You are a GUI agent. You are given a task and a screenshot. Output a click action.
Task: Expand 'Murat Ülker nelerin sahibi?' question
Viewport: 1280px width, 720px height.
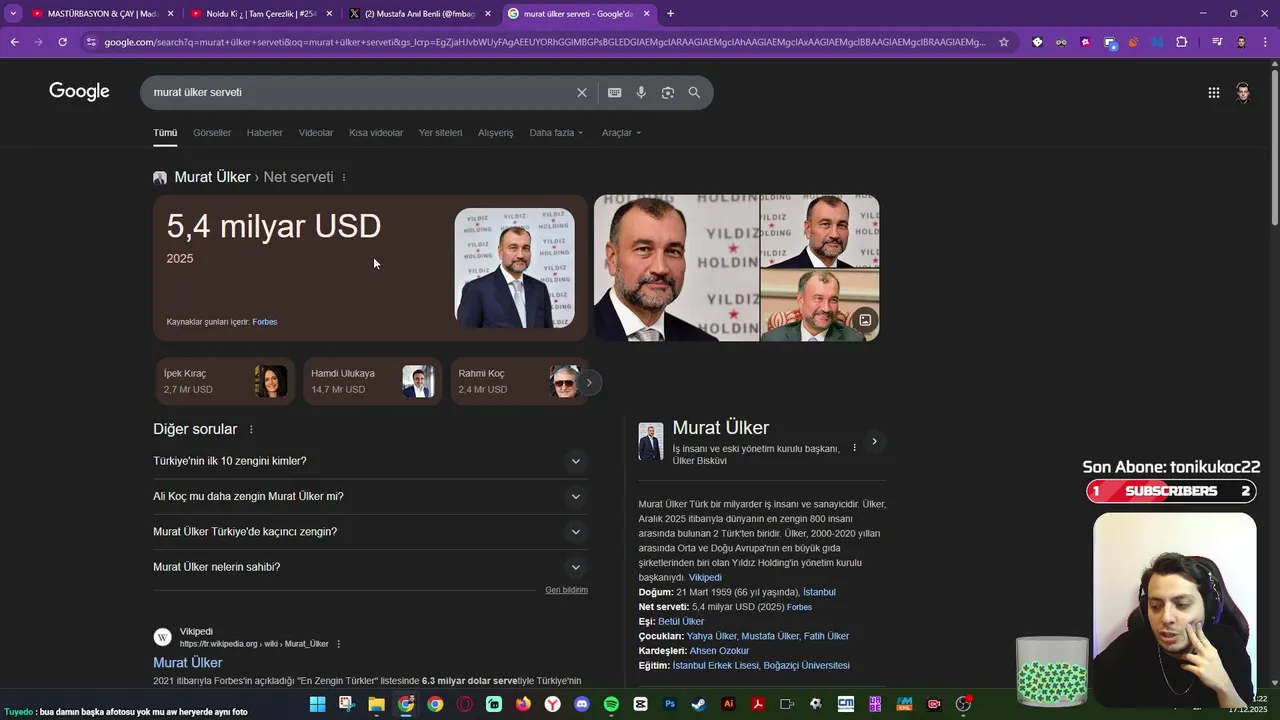(370, 567)
